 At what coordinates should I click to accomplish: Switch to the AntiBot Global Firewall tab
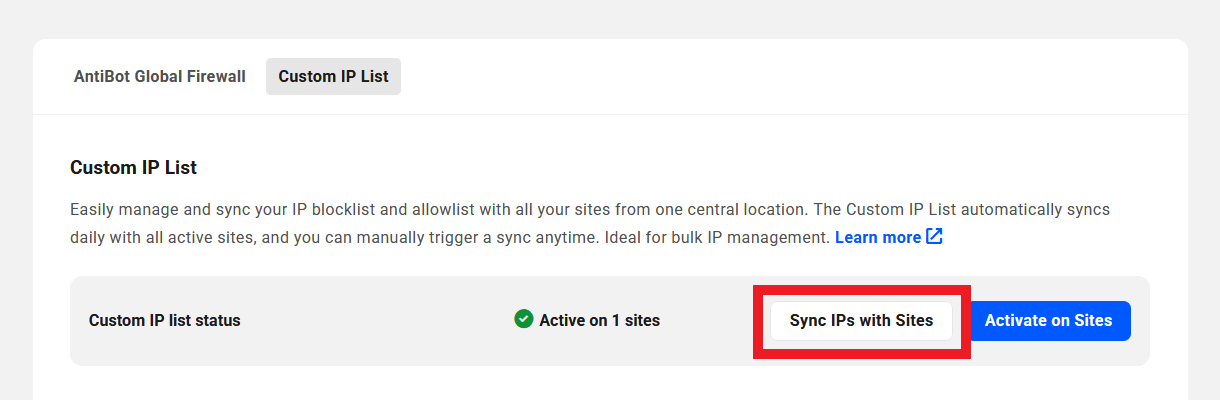point(159,76)
